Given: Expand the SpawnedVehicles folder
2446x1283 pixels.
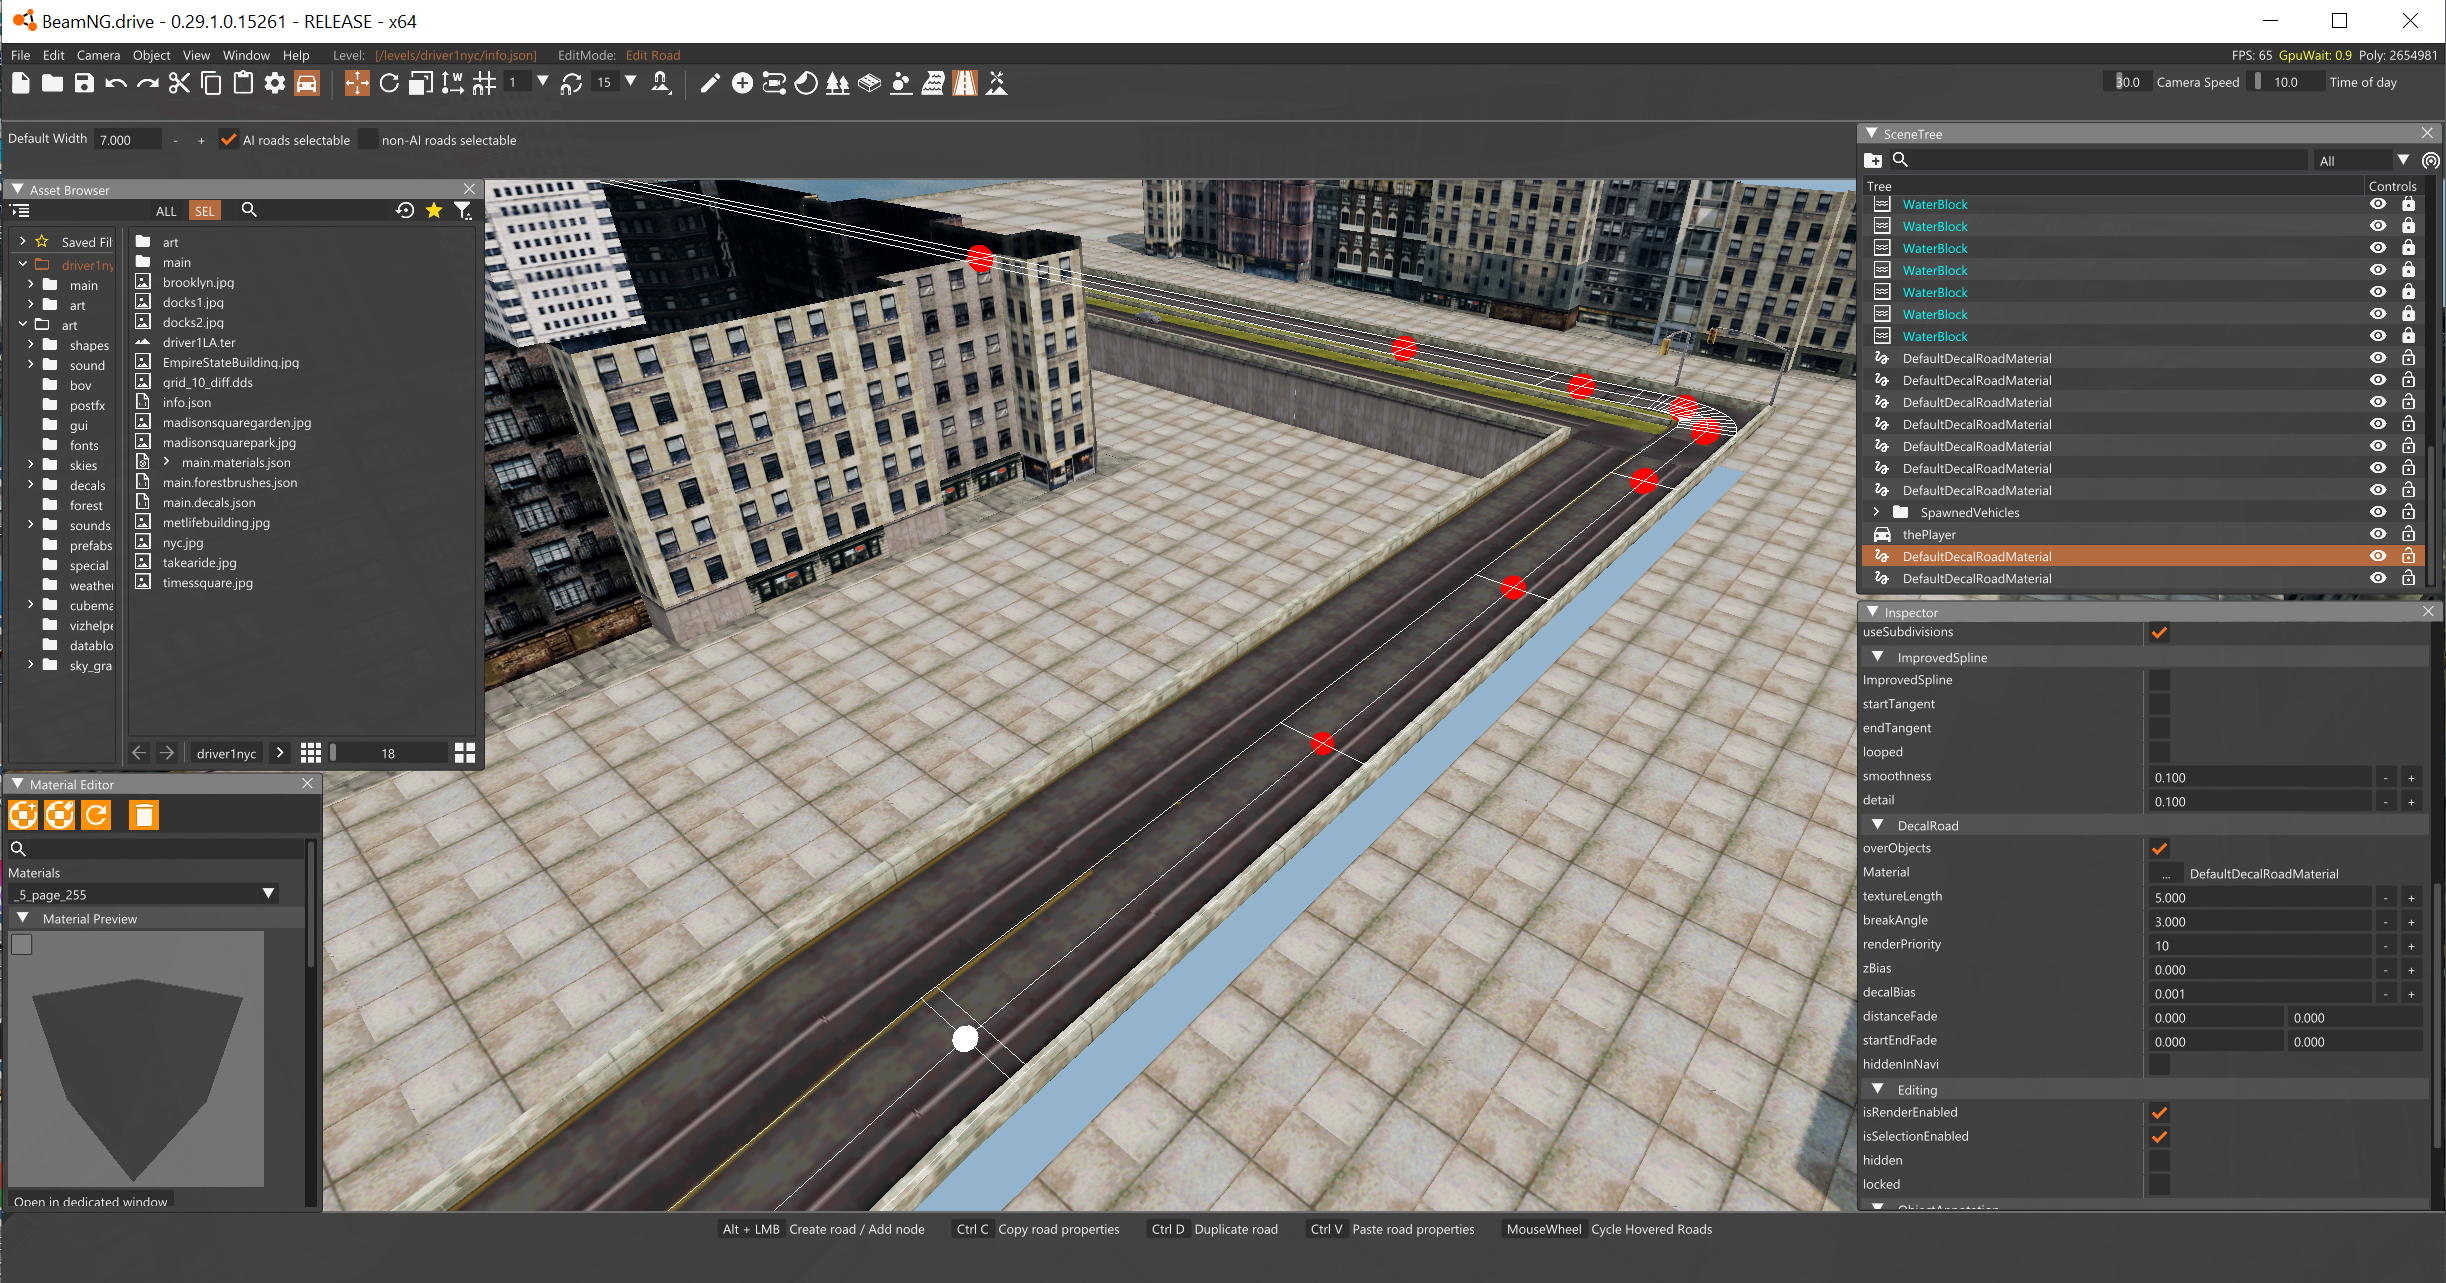Looking at the screenshot, I should pyautogui.click(x=1877, y=512).
